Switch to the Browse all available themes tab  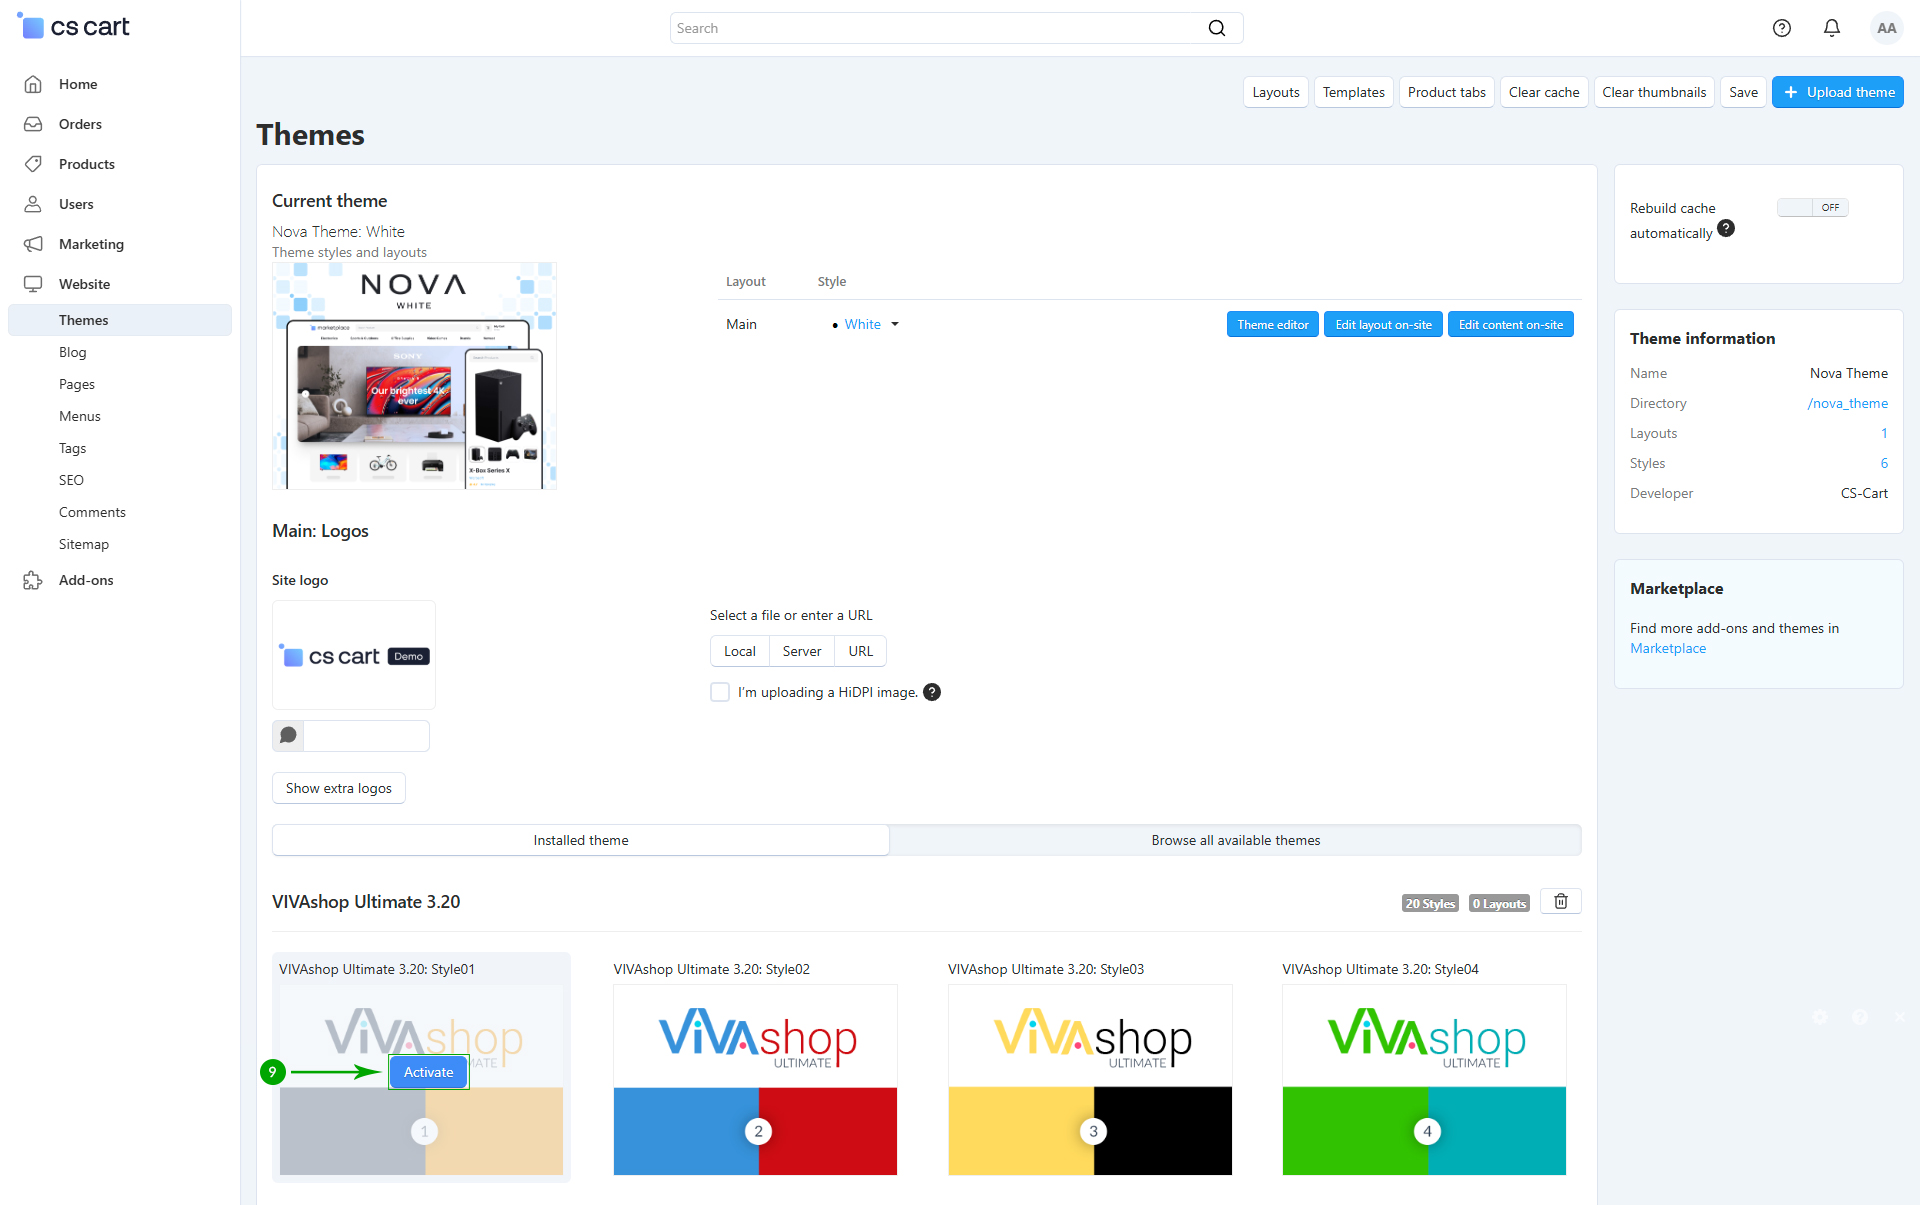click(x=1235, y=840)
